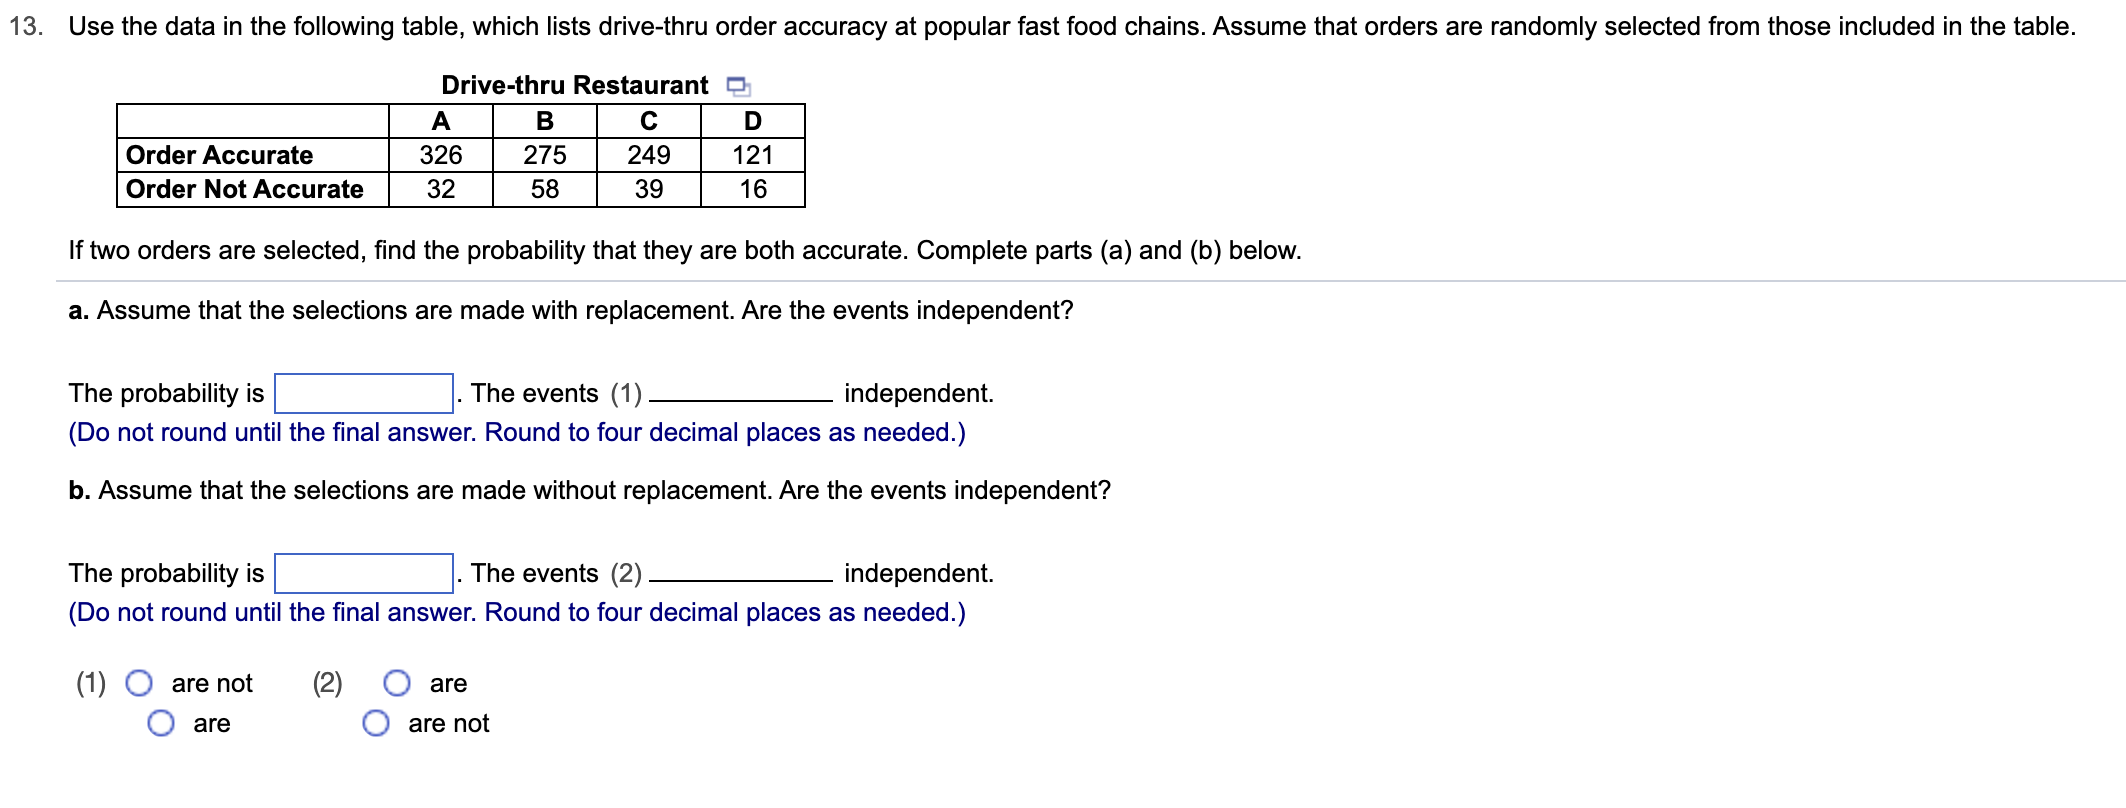Select the value 249 under column C
2126x808 pixels.
point(649,155)
